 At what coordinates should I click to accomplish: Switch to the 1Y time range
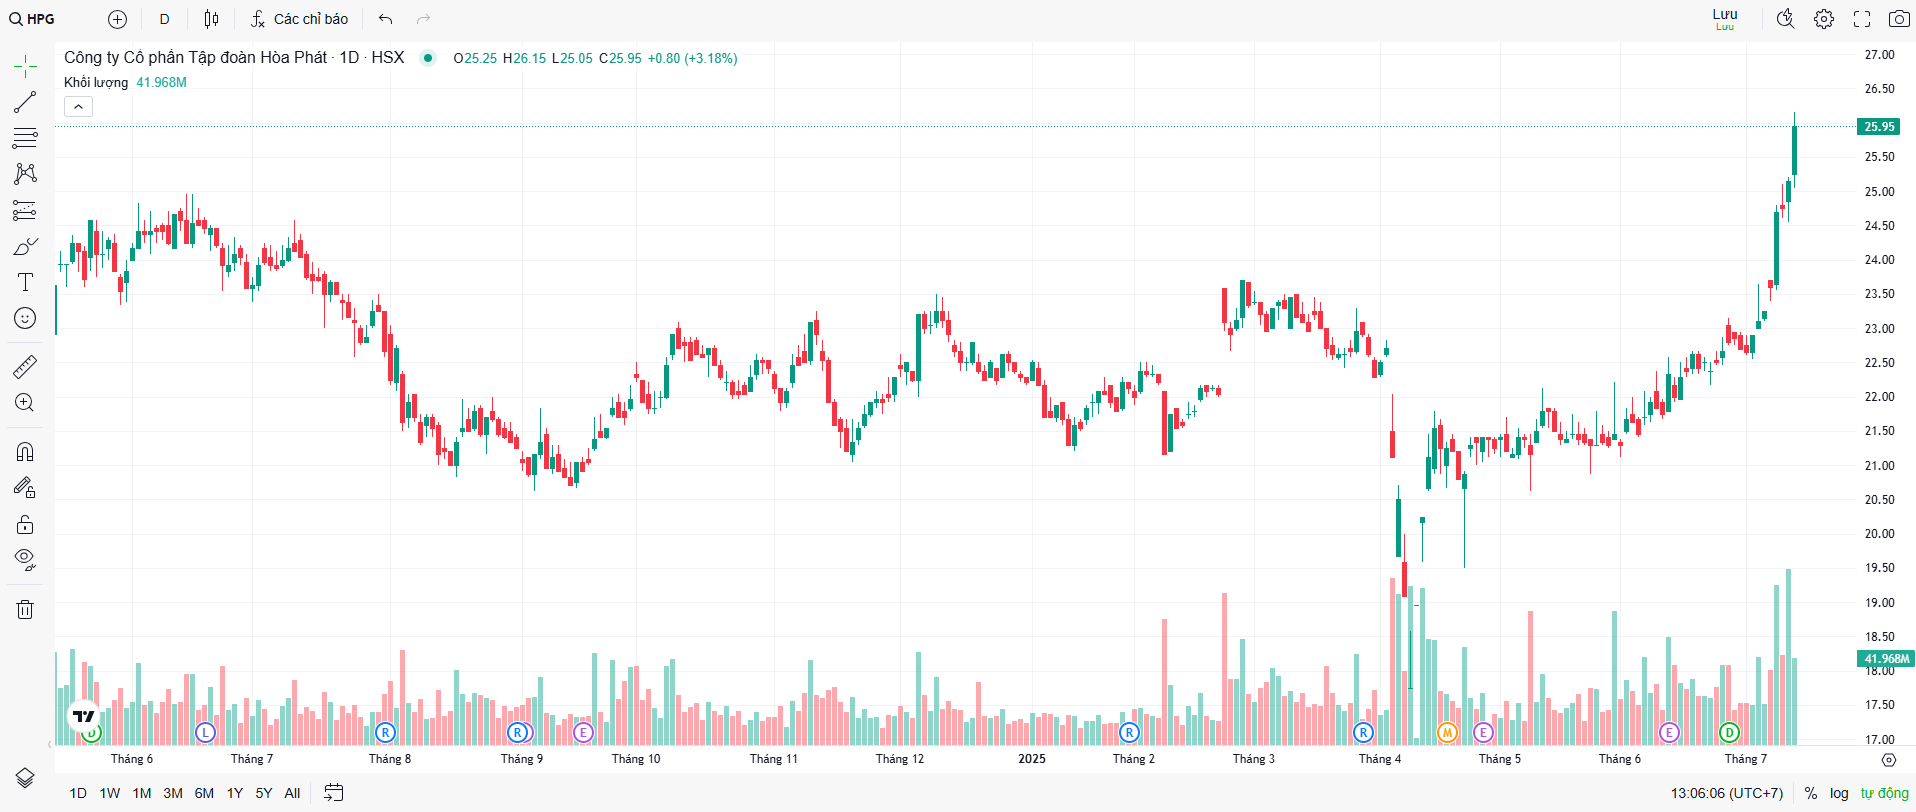tap(235, 793)
